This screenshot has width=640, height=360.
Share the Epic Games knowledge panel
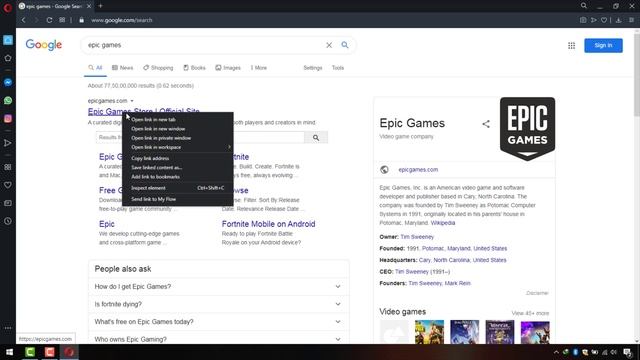(x=486, y=124)
